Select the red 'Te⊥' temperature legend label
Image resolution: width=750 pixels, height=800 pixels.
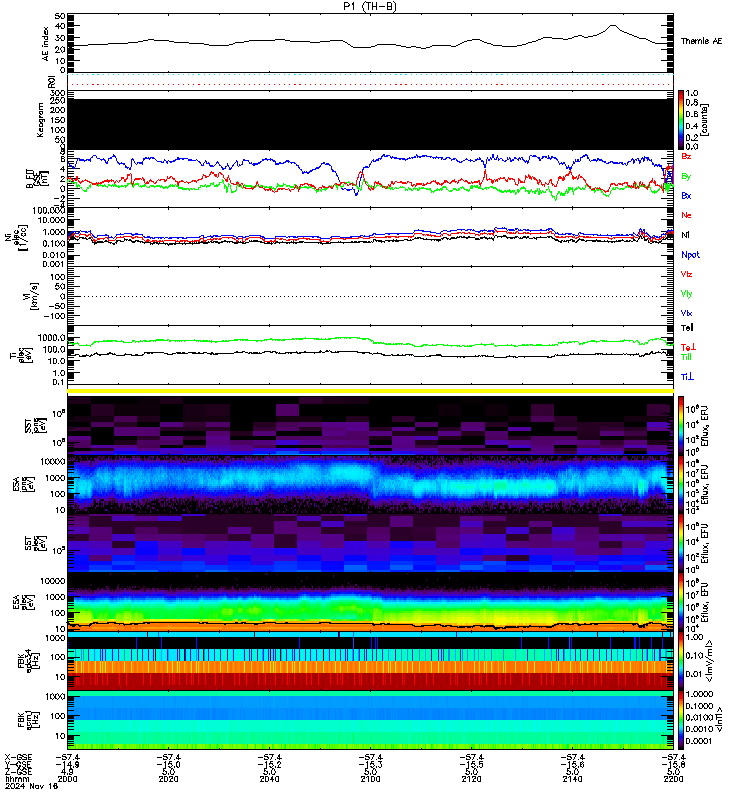688,347
